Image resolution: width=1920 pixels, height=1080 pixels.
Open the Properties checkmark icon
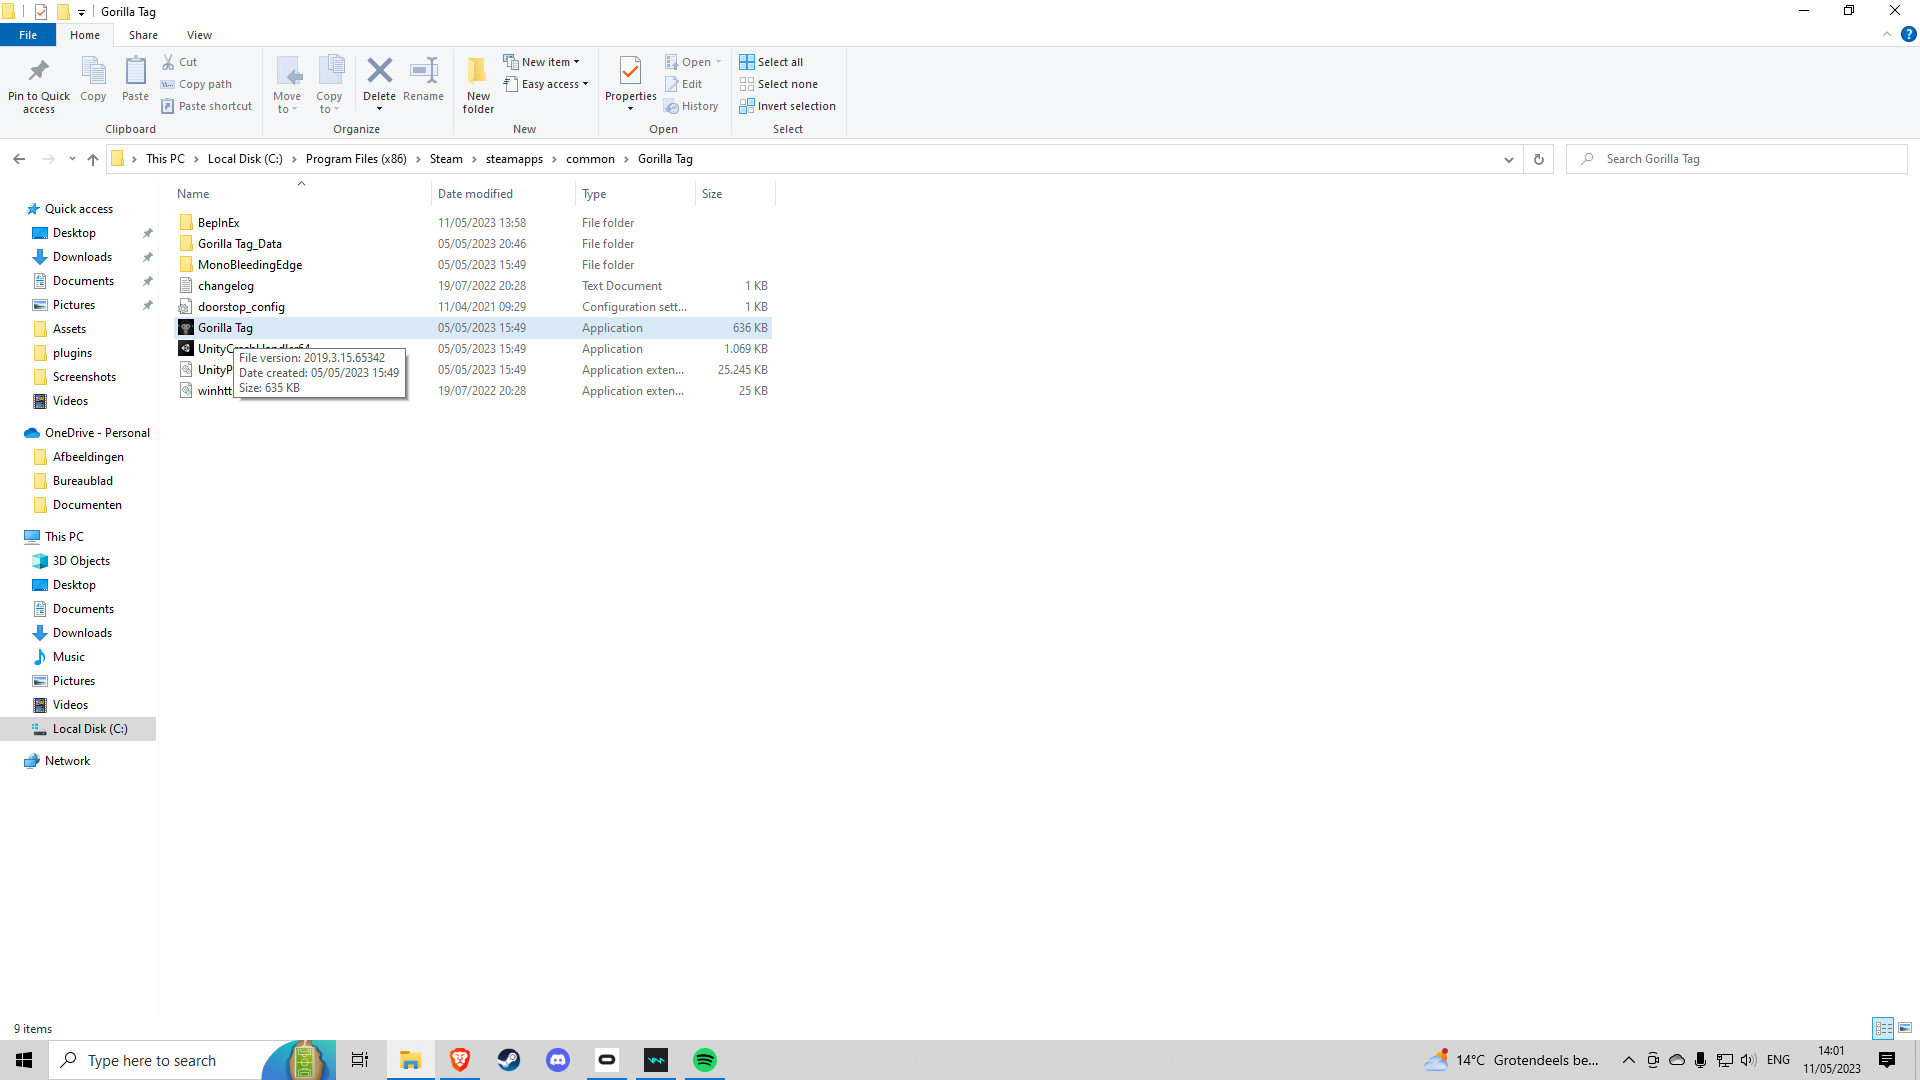630,71
